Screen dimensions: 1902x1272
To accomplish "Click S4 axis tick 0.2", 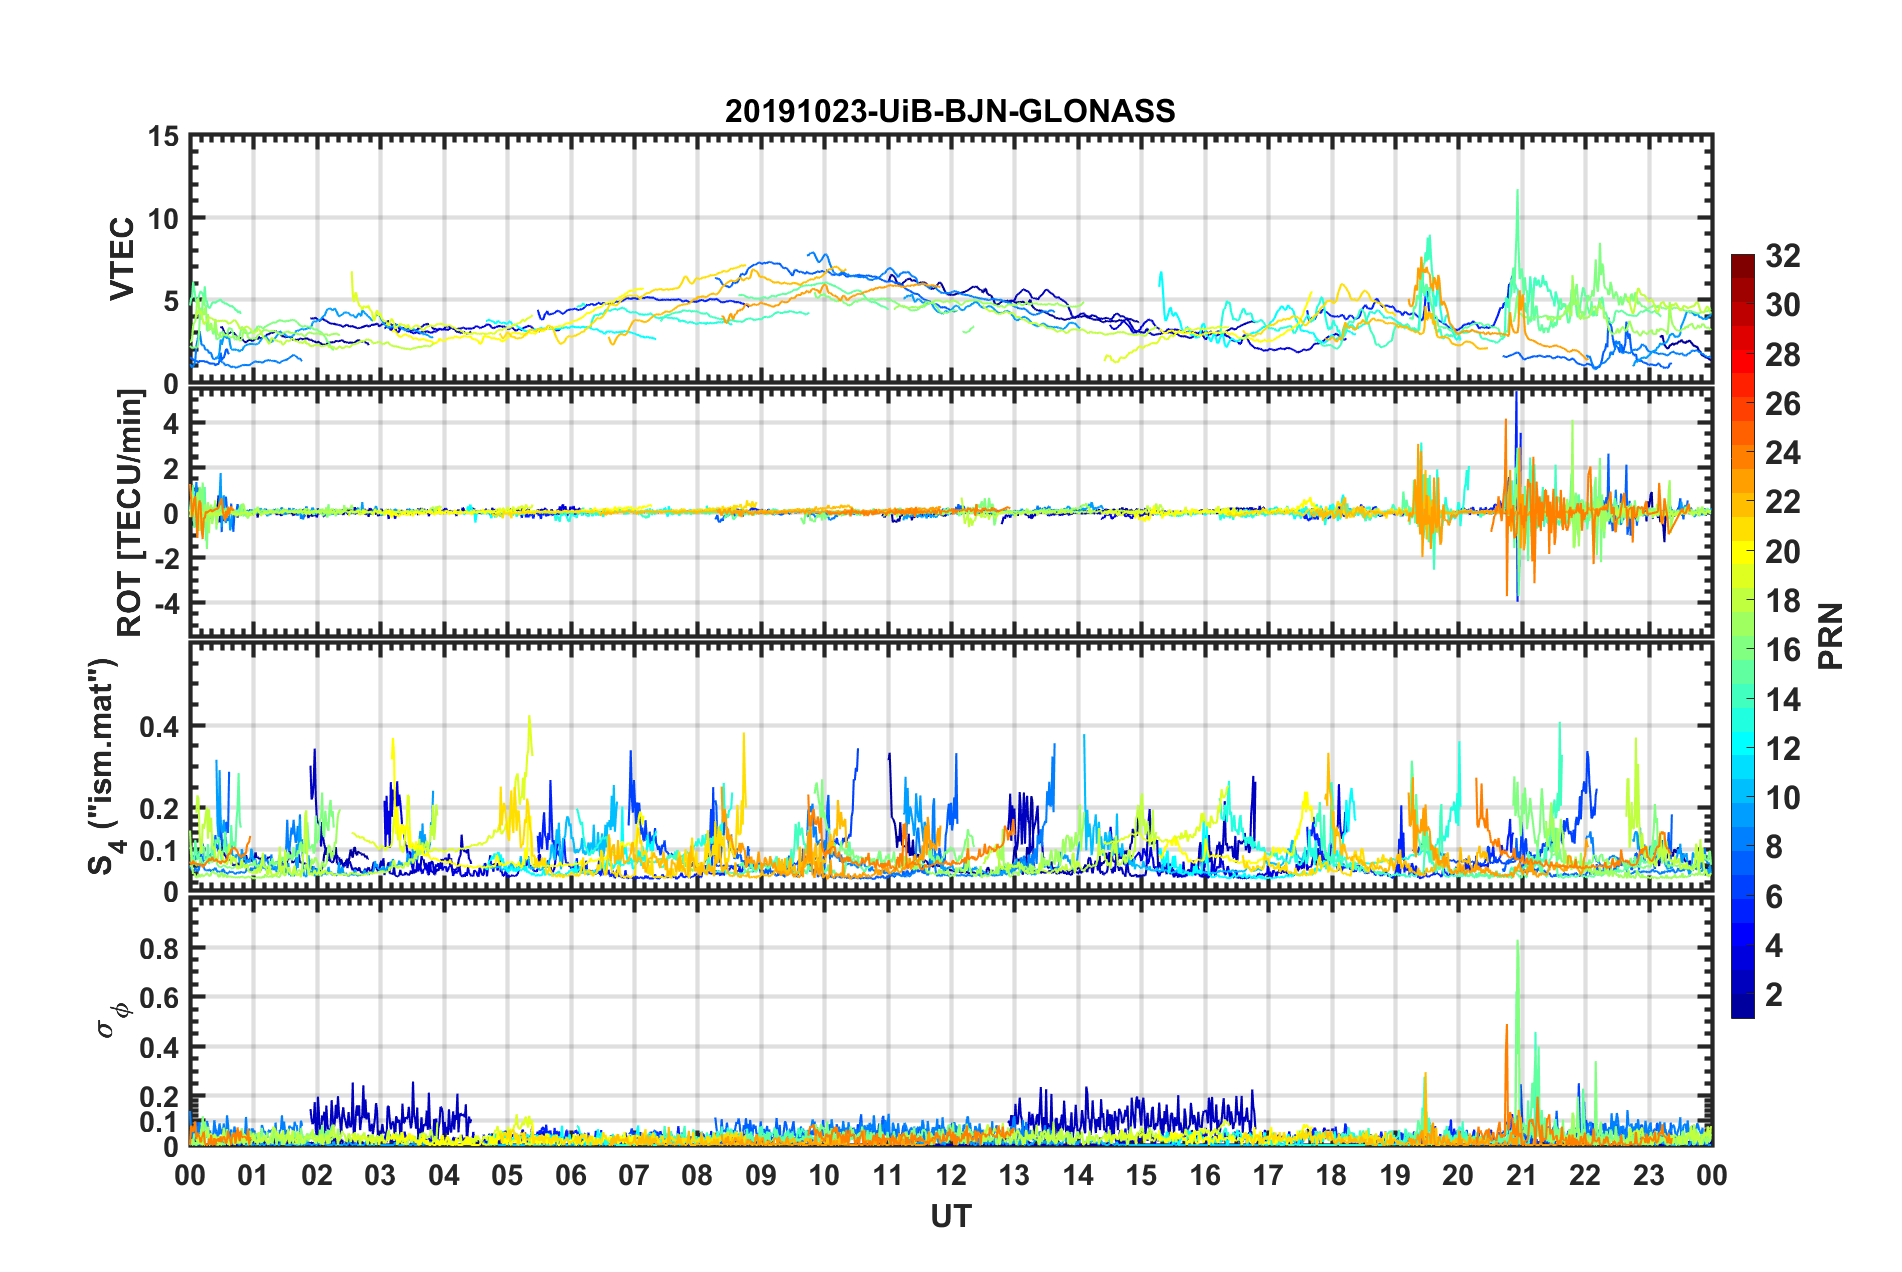I will click(x=160, y=809).
